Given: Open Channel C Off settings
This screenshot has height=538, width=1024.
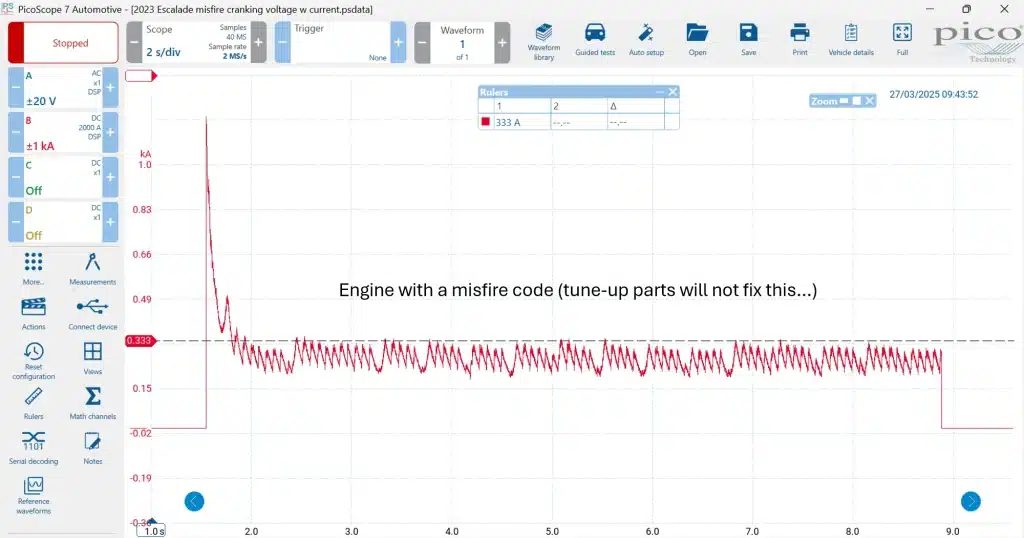Looking at the screenshot, I should (x=63, y=177).
